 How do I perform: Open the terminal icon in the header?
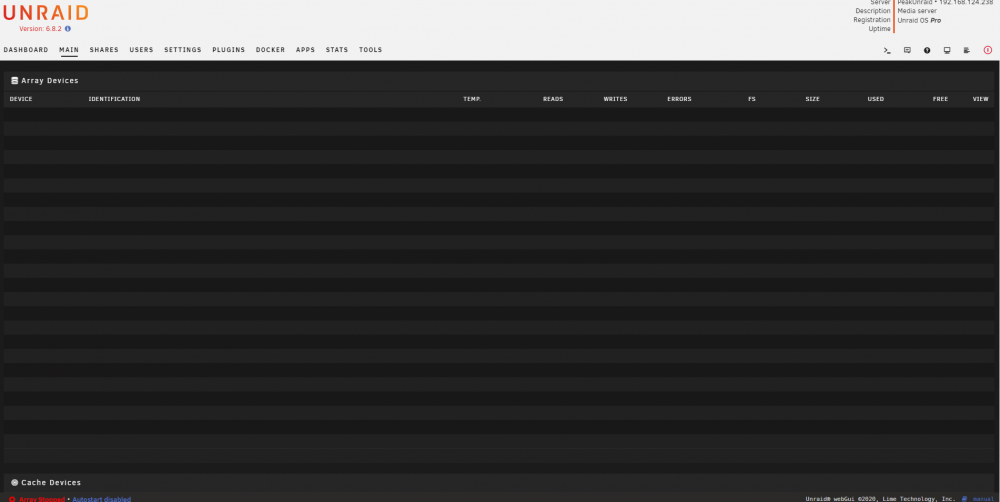coord(886,50)
